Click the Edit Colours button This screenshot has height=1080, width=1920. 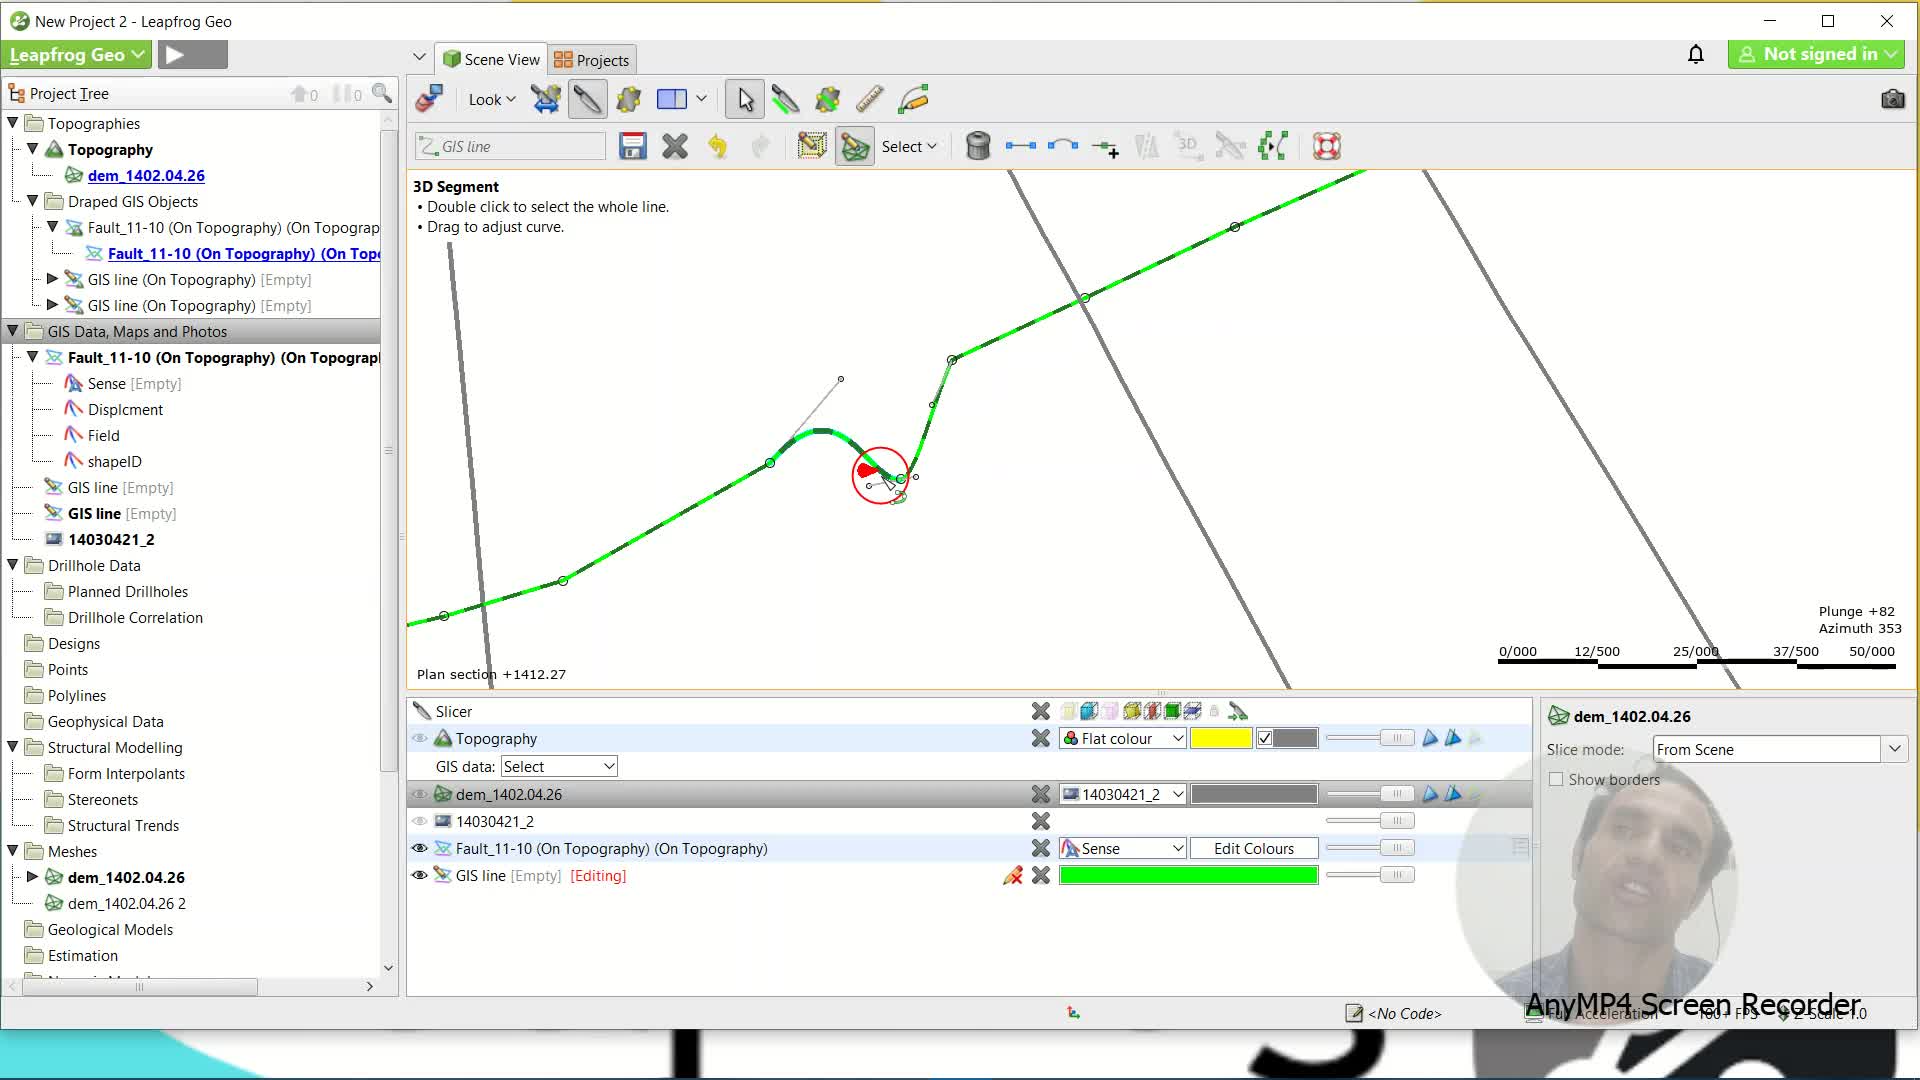[x=1253, y=848]
